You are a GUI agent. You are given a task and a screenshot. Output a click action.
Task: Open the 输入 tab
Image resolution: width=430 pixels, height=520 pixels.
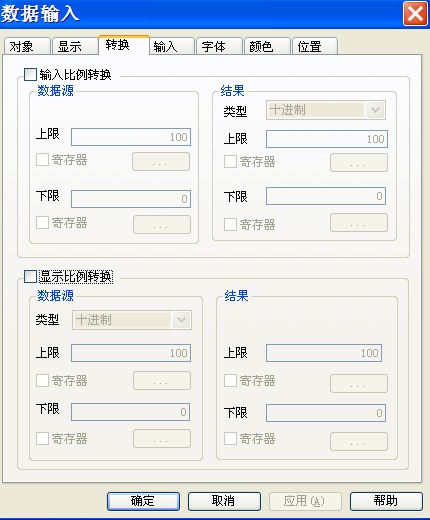click(172, 46)
